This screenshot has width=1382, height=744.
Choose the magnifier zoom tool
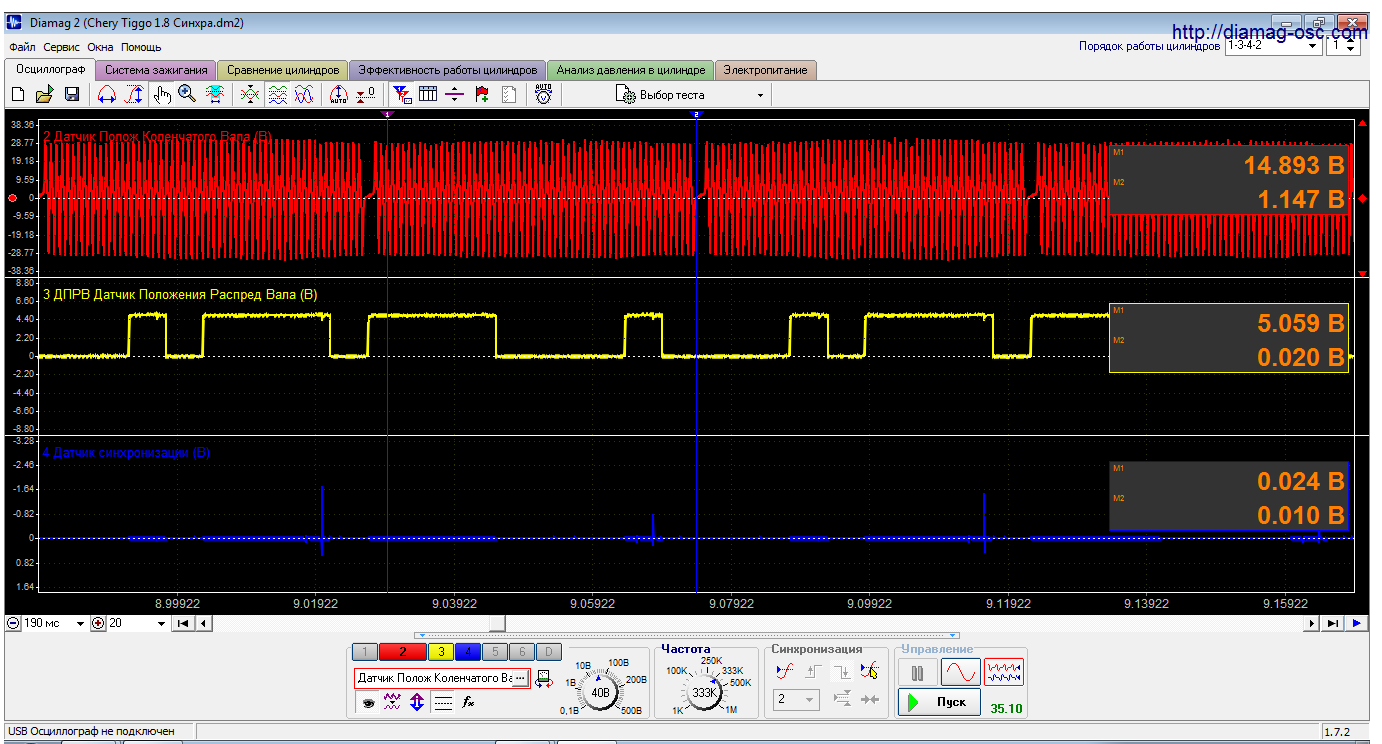tap(187, 94)
